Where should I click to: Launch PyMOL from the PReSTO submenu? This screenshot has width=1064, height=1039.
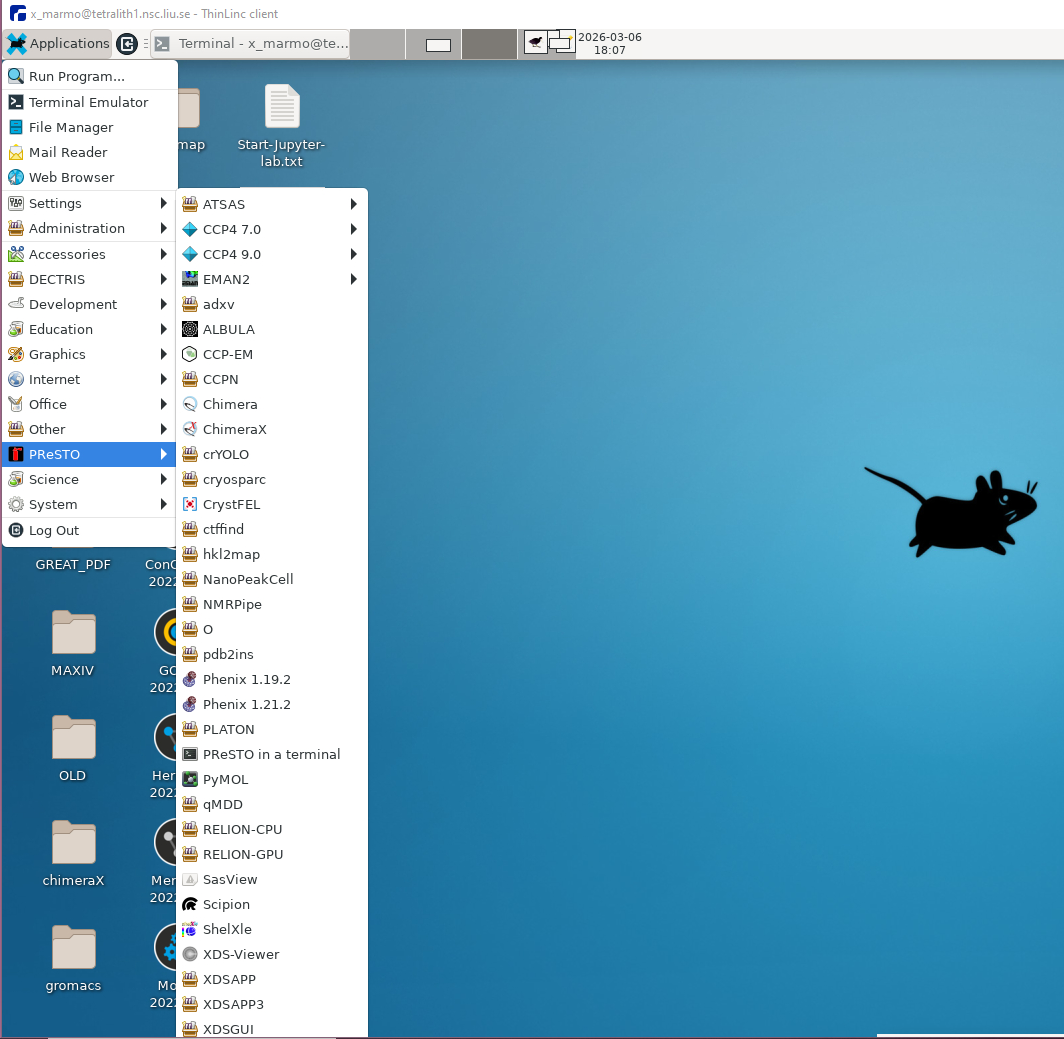tap(225, 779)
